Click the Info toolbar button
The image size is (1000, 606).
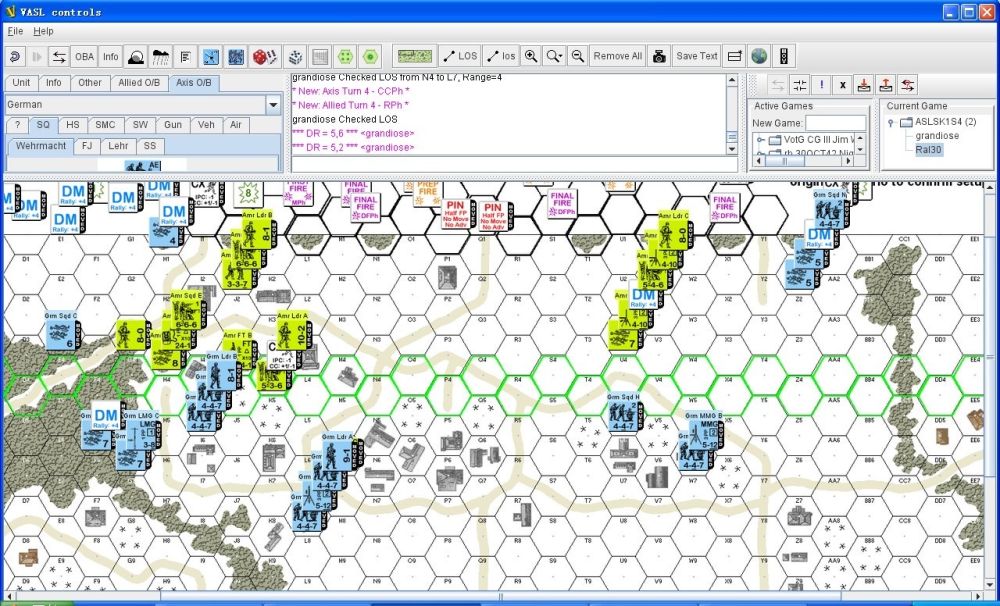pyautogui.click(x=110, y=57)
